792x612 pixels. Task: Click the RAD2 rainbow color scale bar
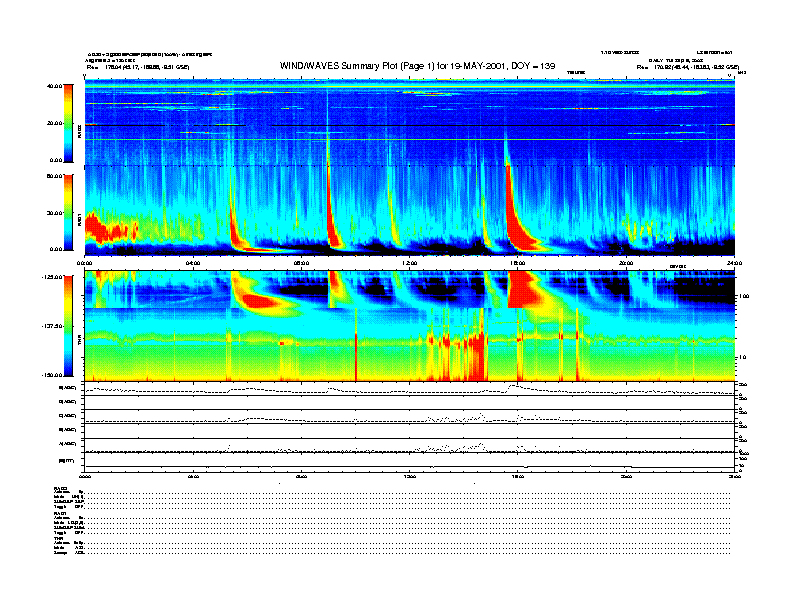pyautogui.click(x=68, y=123)
